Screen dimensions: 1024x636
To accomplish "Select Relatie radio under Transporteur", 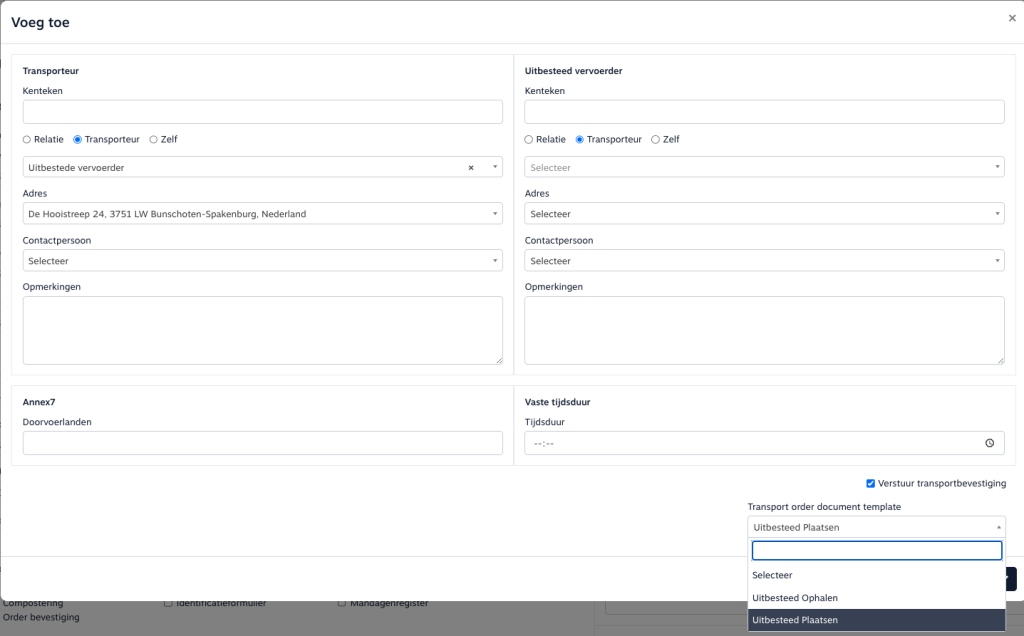I will (28, 140).
